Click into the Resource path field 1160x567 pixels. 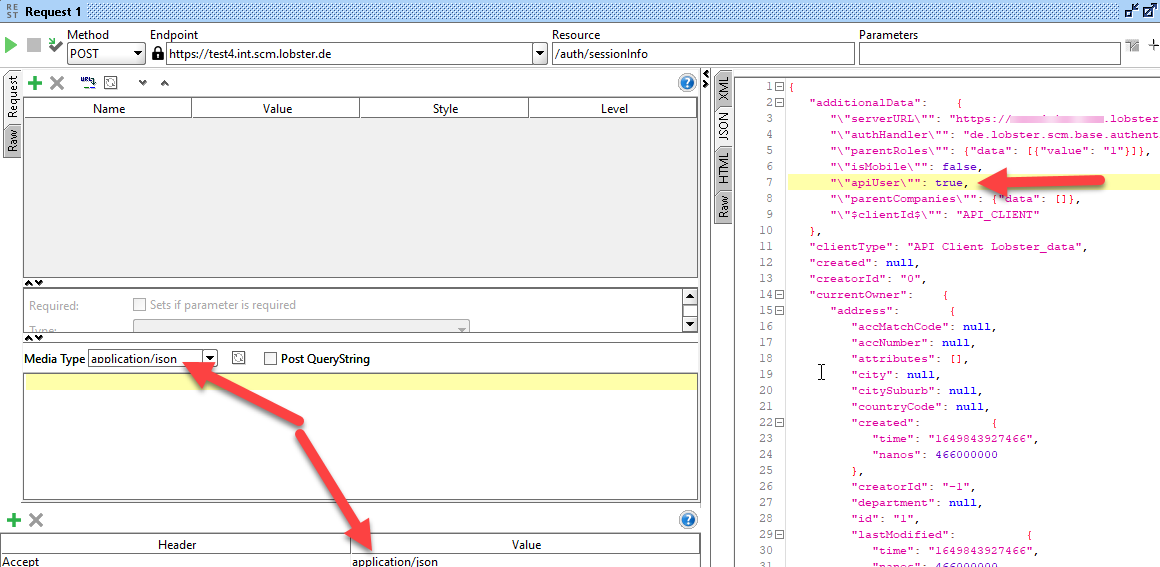703,53
